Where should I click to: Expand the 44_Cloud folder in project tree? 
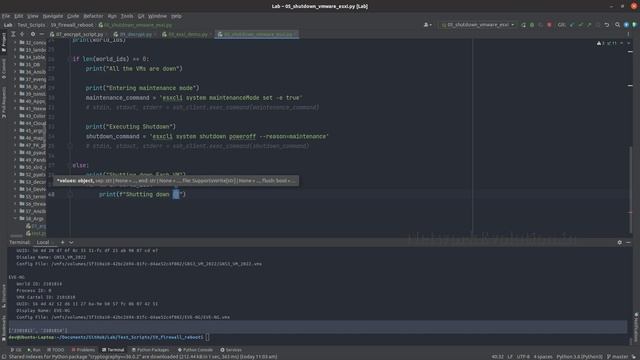(16, 123)
